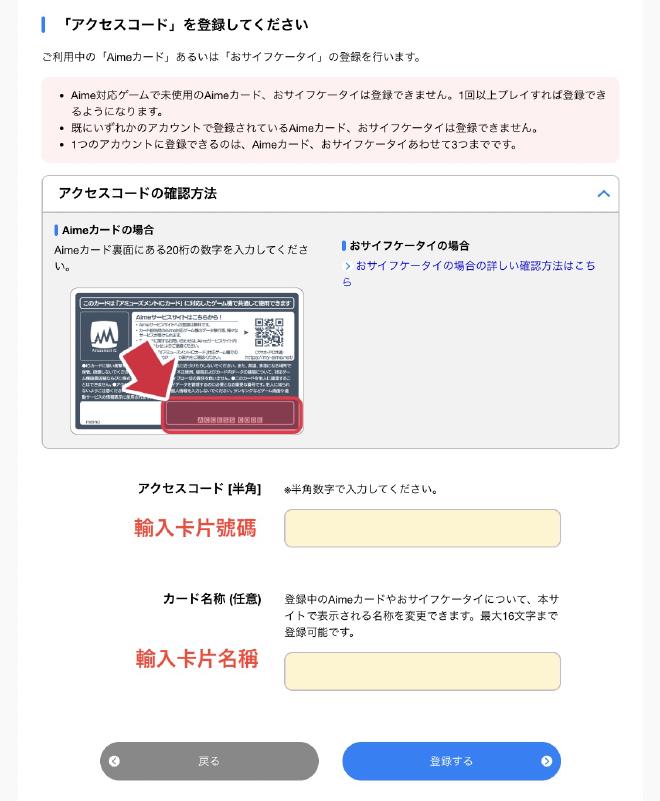This screenshot has width=660, height=801.
Task: Click the カード名称 (任意) label
Action: click(212, 599)
